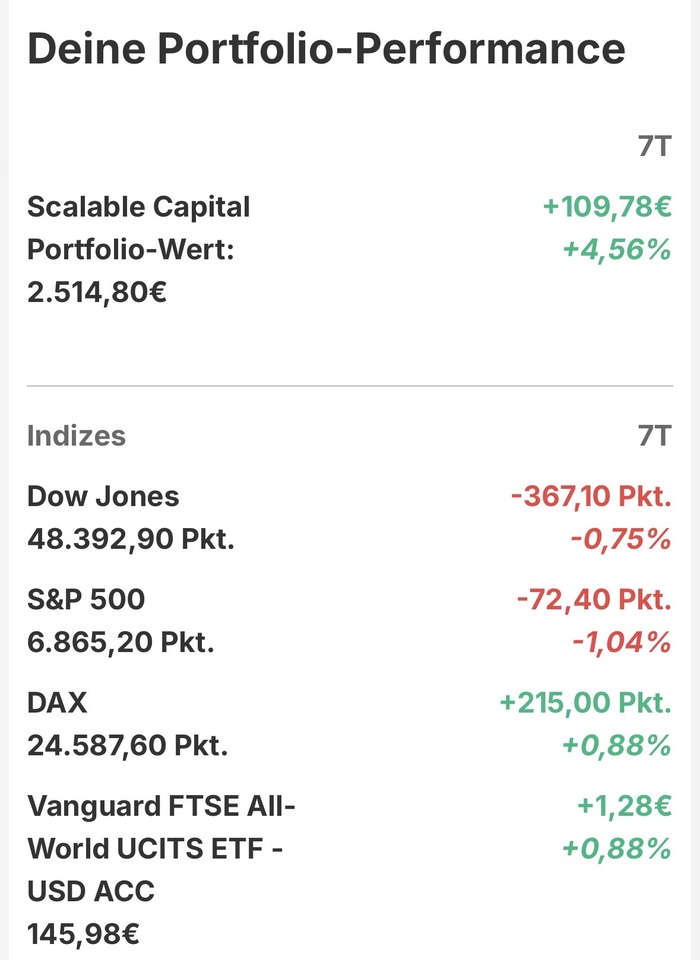The width and height of the screenshot is (700, 960).
Task: Change the 7T period in the Indizes section
Action: tap(654, 436)
